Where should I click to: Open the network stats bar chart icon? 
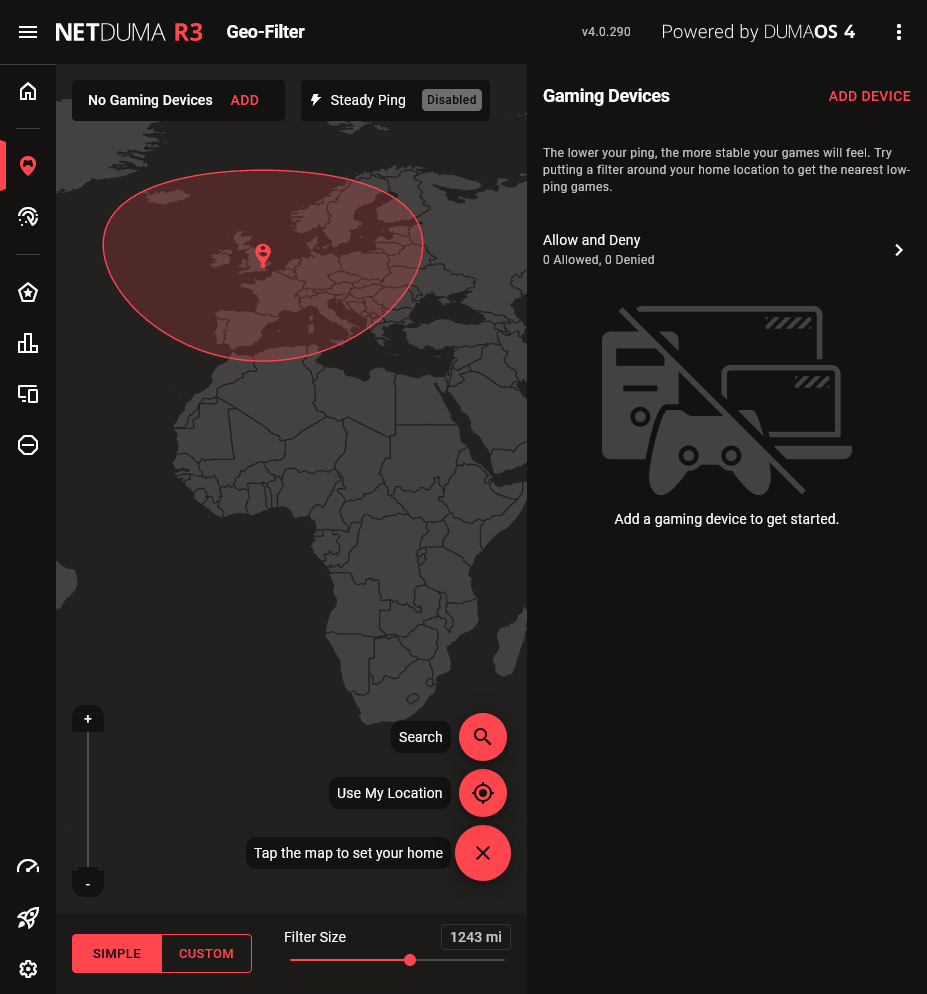click(28, 343)
